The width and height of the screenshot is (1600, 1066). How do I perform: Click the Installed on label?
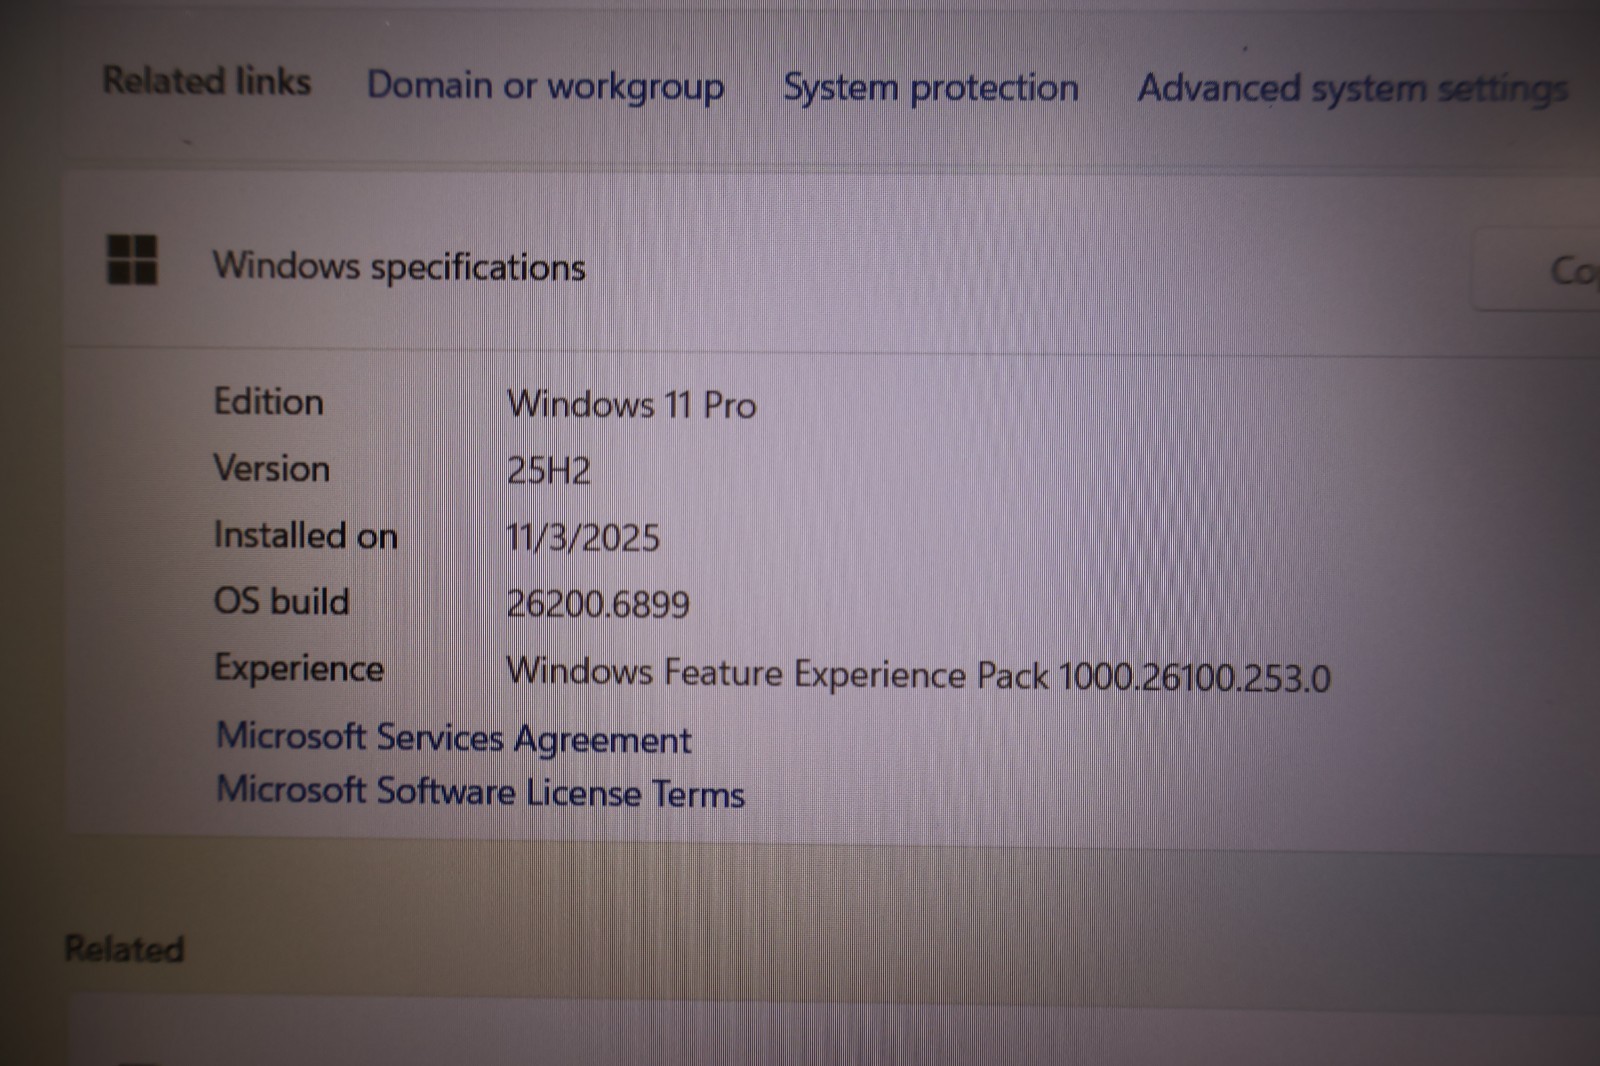(305, 535)
